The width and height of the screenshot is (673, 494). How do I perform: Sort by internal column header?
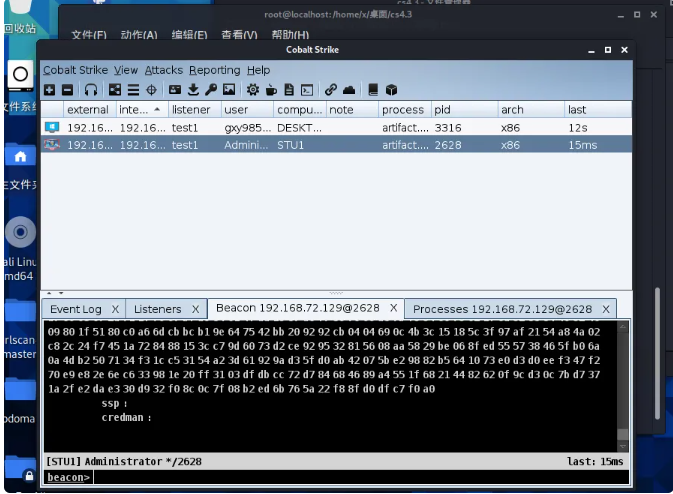coord(142,110)
